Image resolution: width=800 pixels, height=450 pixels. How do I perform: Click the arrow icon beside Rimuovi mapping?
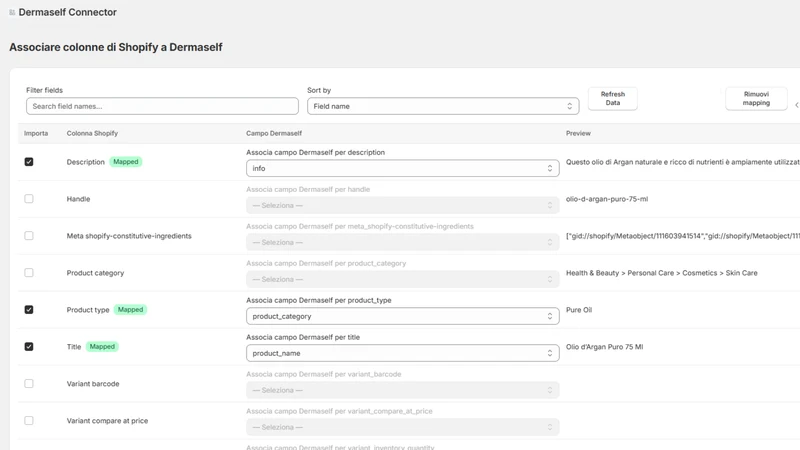coord(796,105)
